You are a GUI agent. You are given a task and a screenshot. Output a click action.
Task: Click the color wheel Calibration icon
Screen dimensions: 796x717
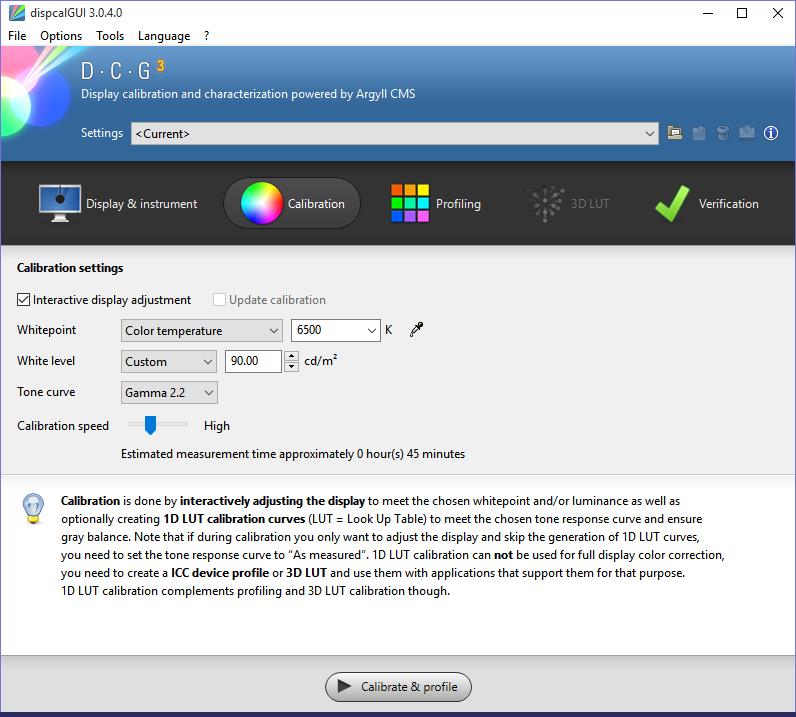pyautogui.click(x=261, y=203)
